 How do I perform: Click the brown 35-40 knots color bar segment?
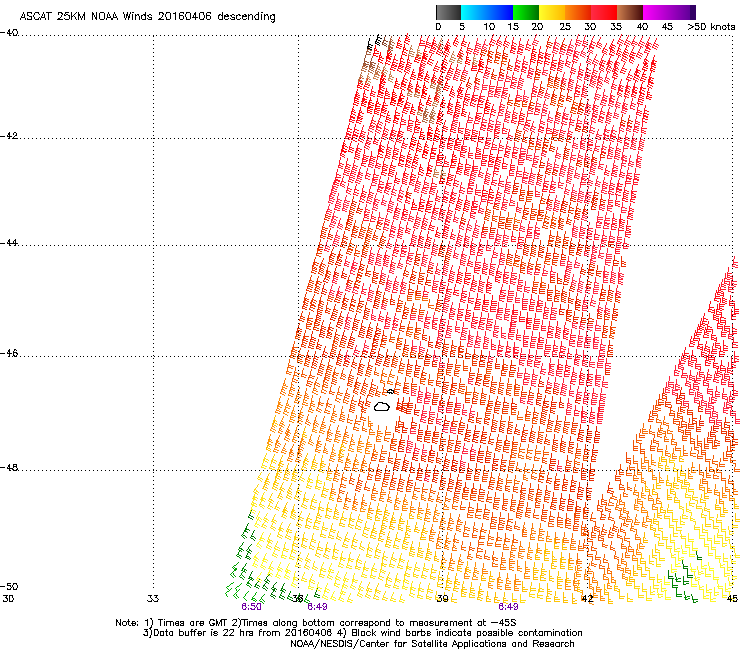coord(630,12)
